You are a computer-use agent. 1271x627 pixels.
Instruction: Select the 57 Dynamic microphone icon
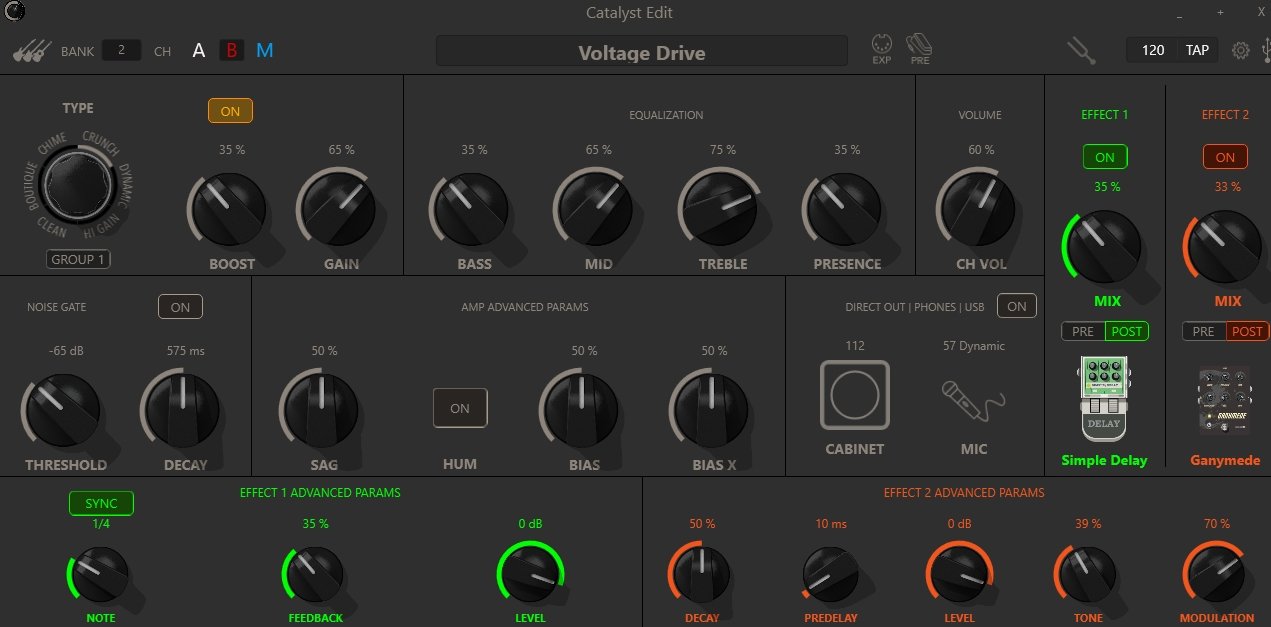(x=972, y=402)
